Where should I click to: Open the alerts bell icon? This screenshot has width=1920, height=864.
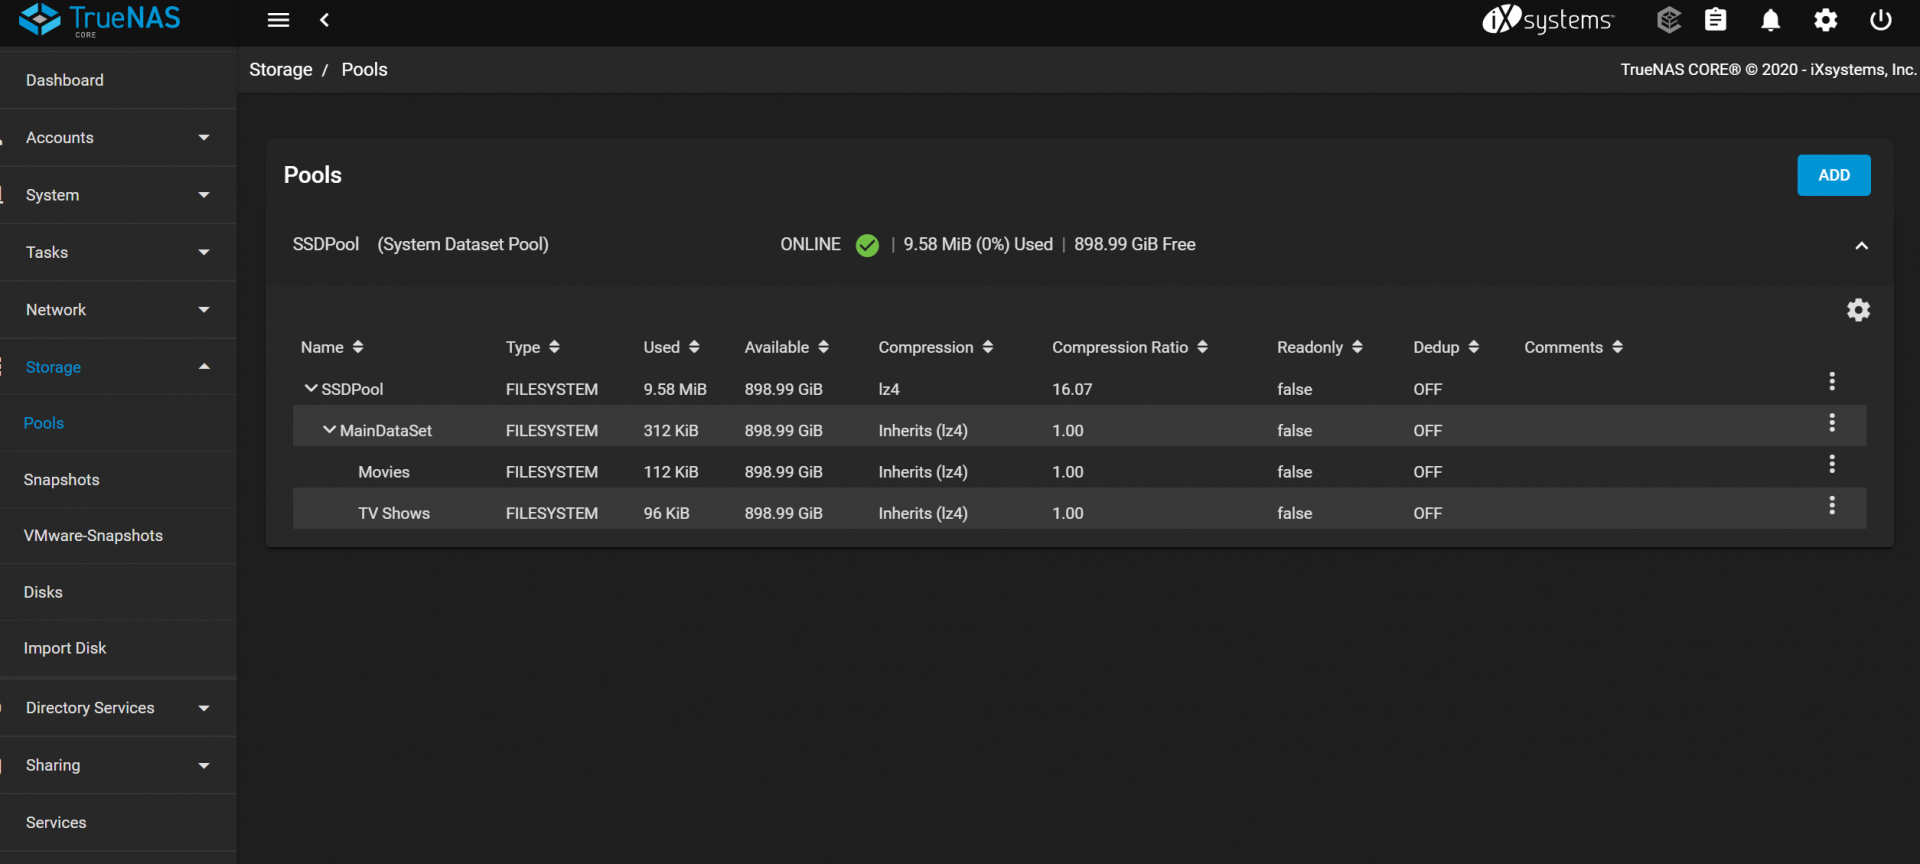coord(1770,20)
